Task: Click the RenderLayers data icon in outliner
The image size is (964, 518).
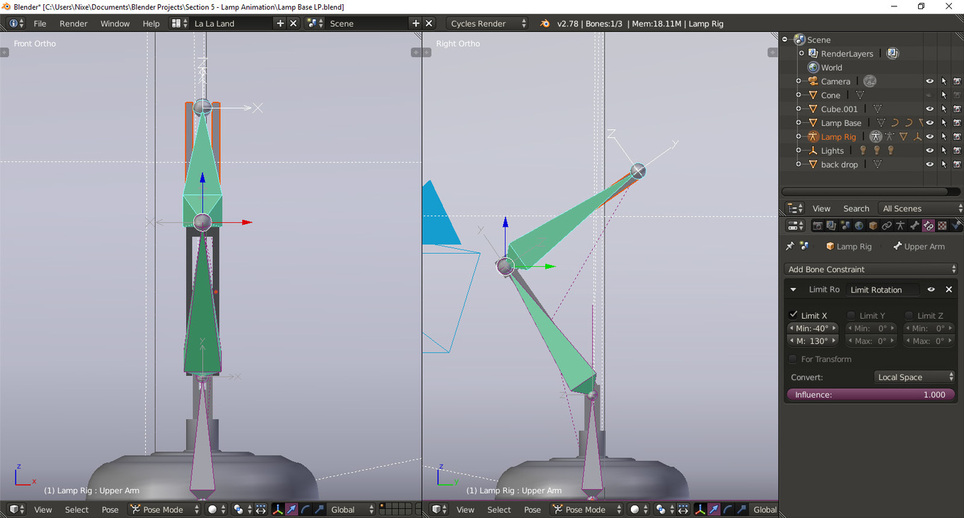Action: 893,53
